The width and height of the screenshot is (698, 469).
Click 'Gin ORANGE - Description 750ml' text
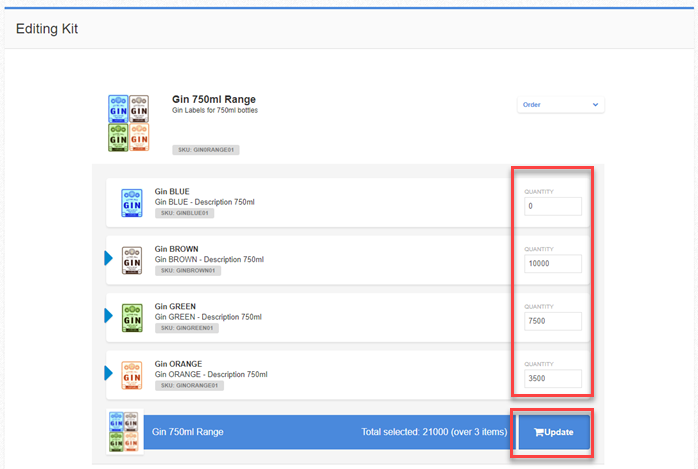pyautogui.click(x=211, y=374)
